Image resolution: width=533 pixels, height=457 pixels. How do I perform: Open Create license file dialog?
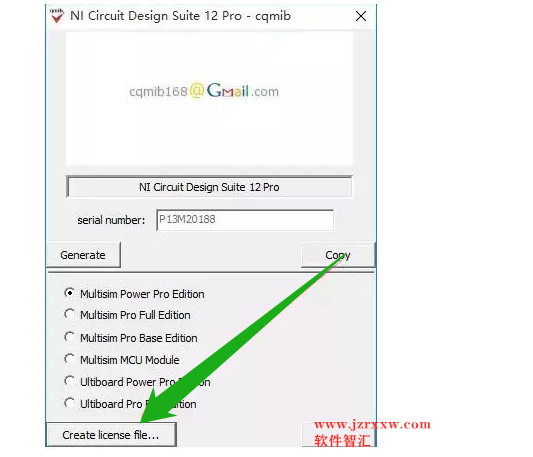[111, 435]
